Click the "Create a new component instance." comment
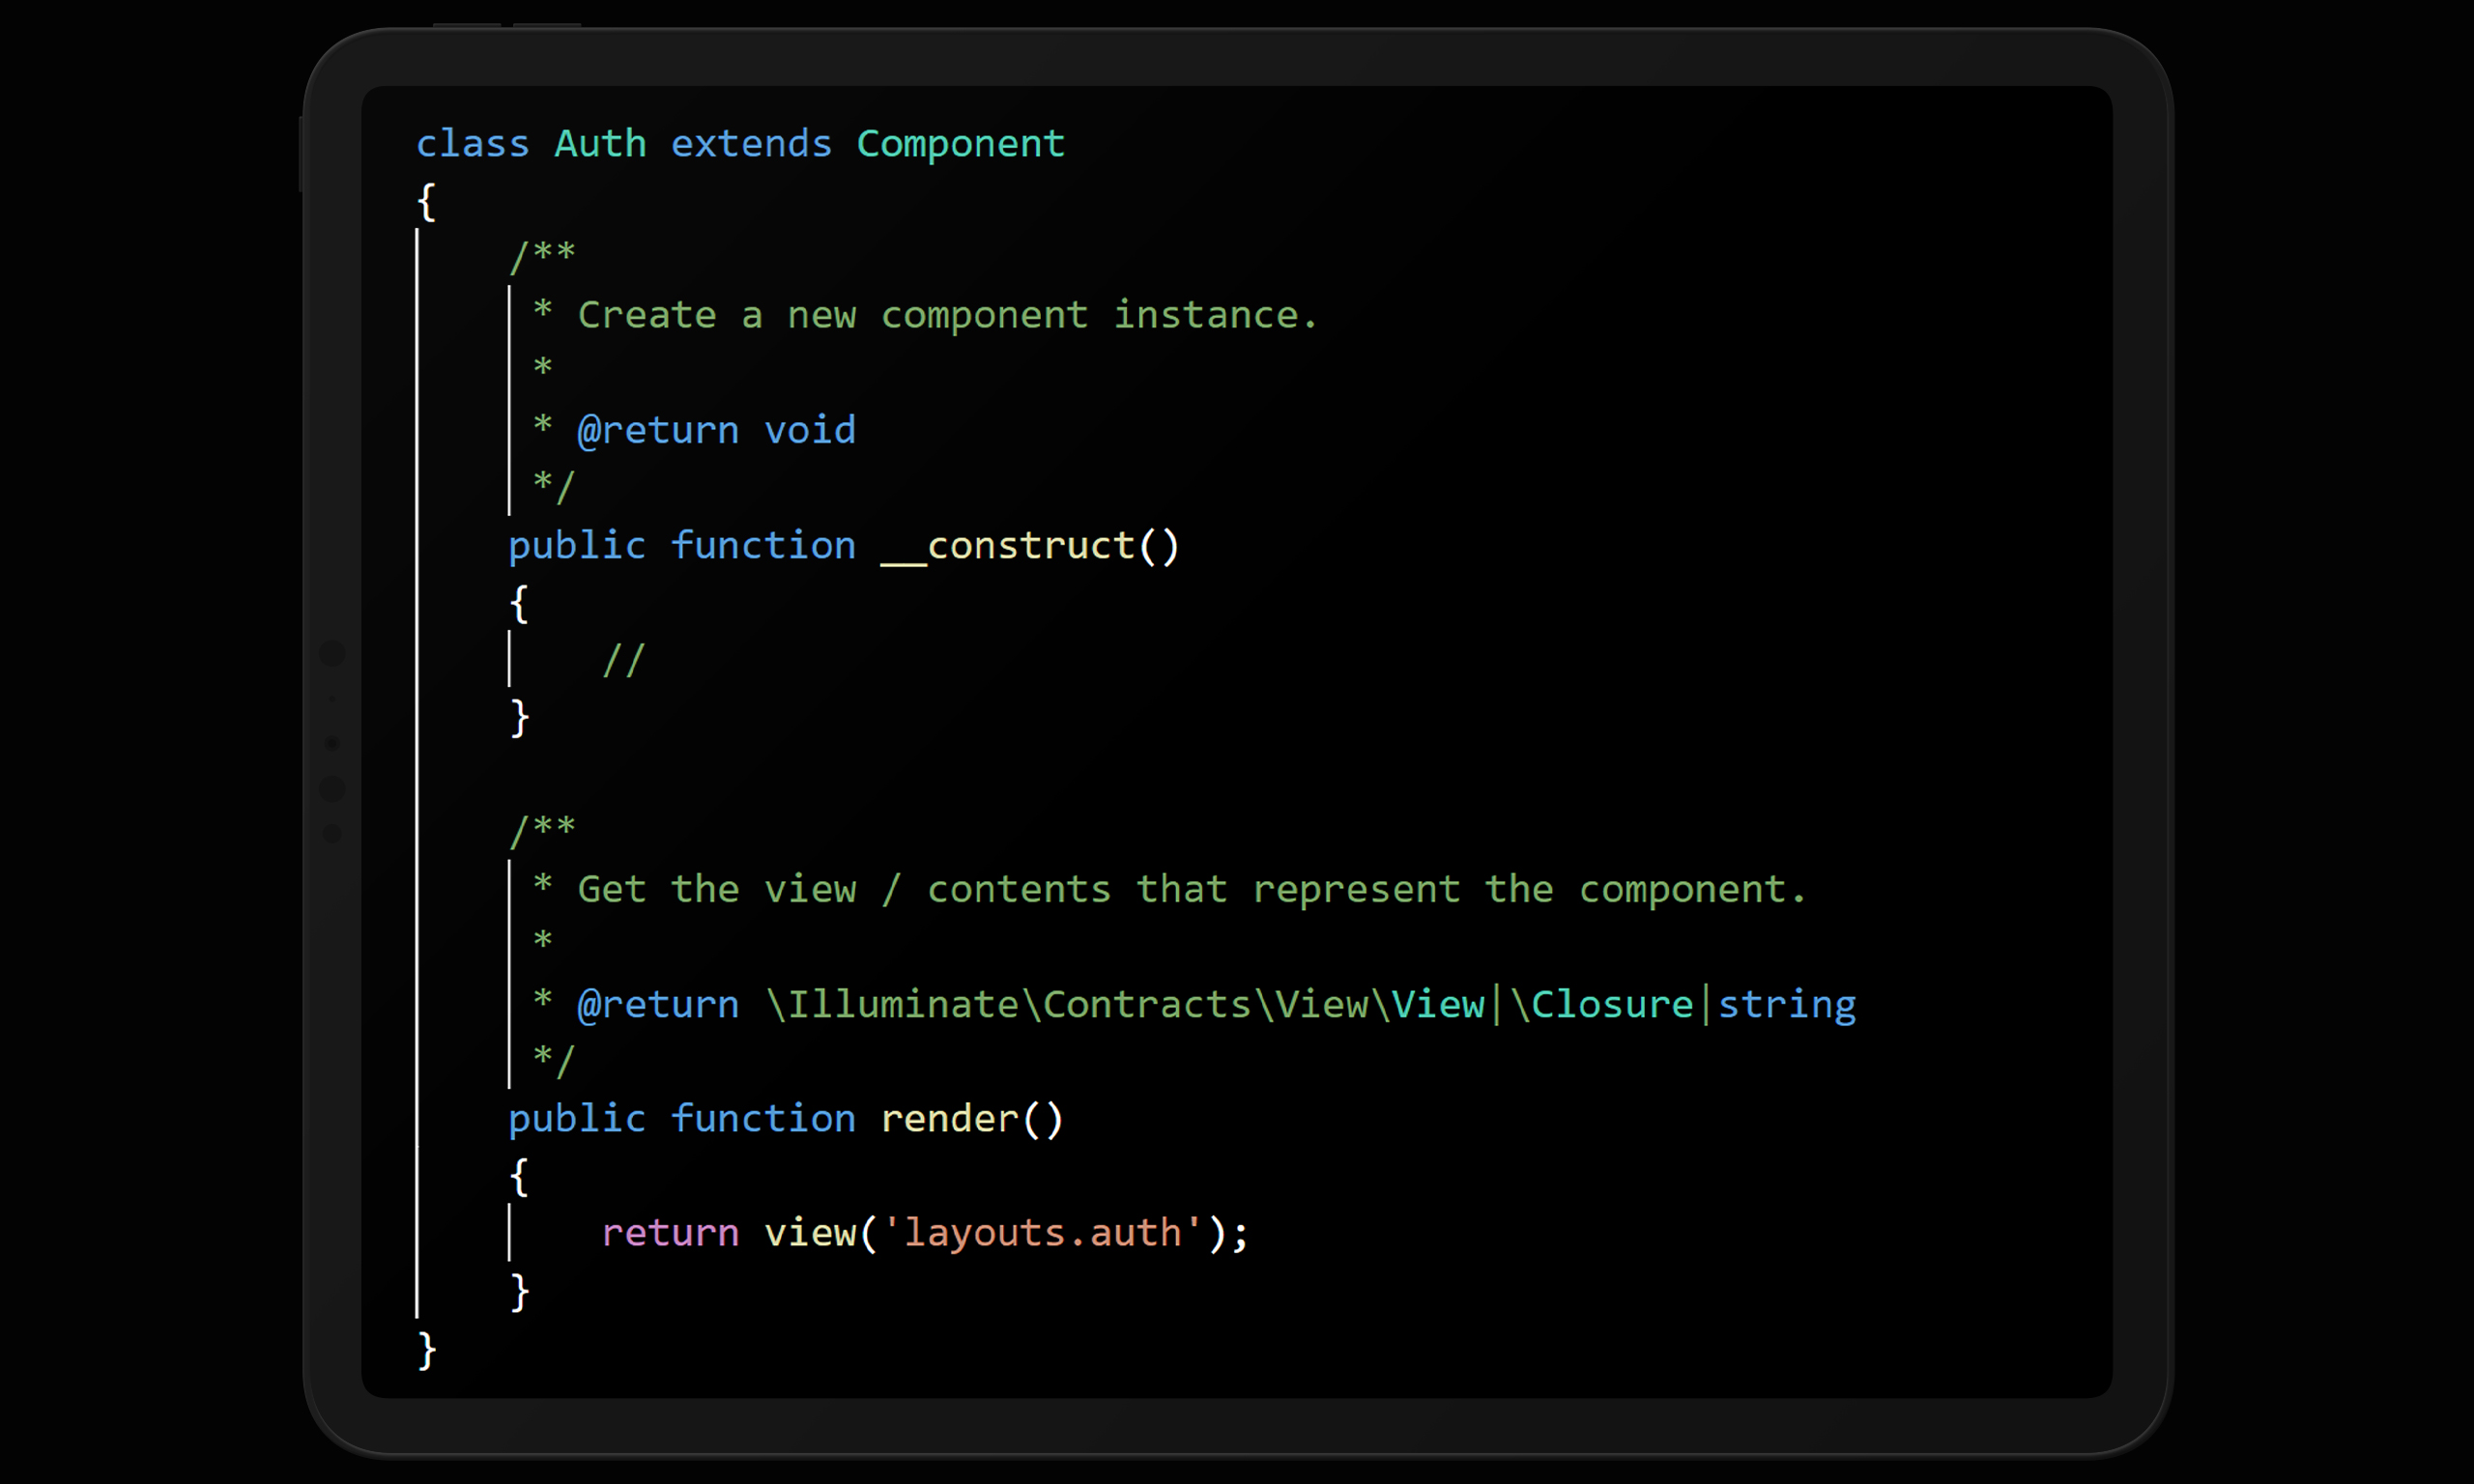The image size is (2474, 1484). (948, 316)
